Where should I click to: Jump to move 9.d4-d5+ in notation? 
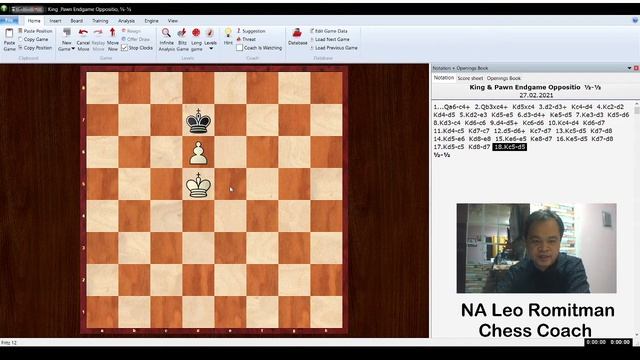504,123
